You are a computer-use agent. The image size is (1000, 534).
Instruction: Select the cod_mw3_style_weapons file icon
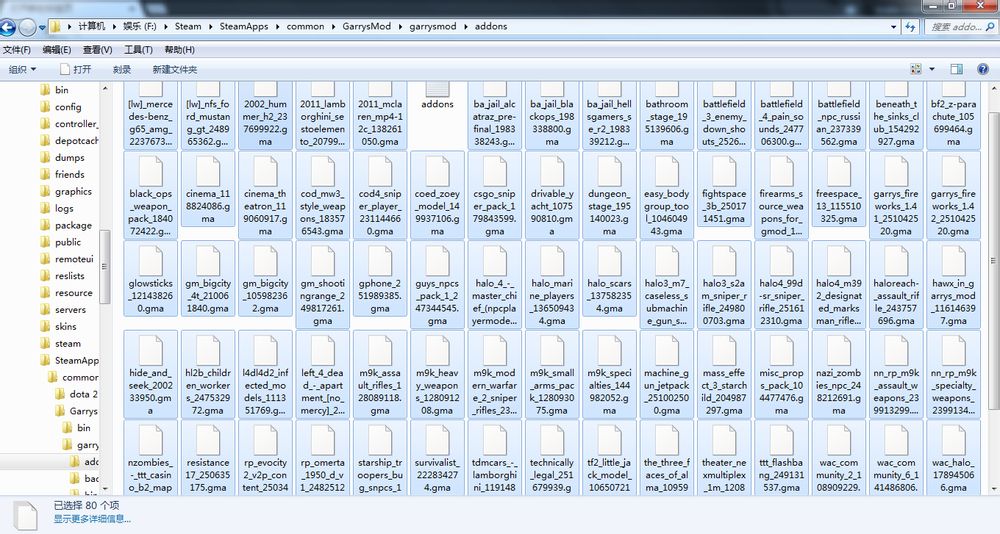pos(323,170)
